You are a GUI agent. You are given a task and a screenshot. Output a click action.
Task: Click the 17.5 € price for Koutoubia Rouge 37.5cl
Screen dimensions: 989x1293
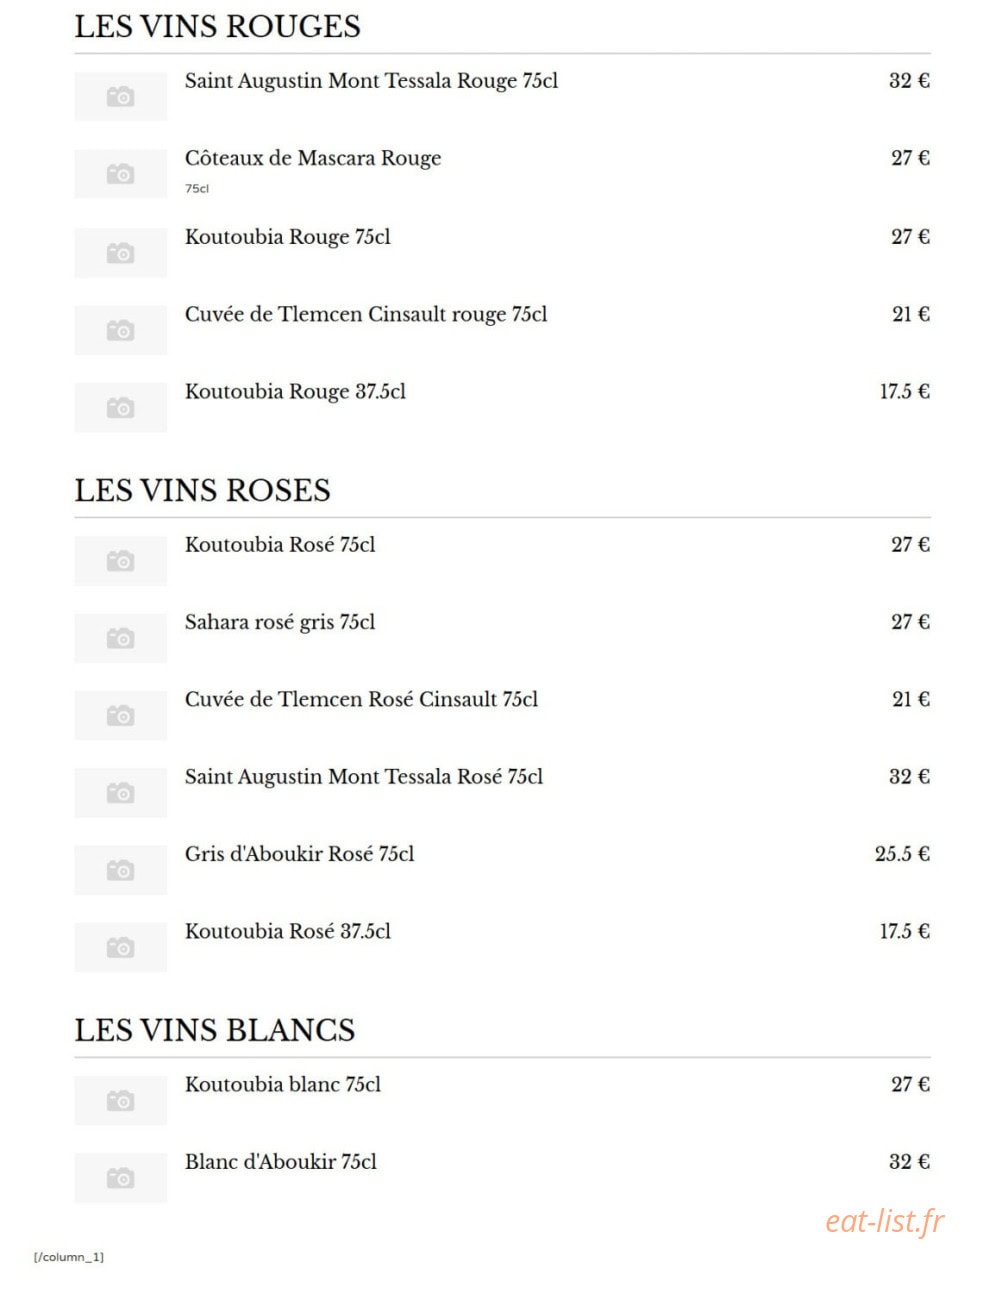(904, 392)
